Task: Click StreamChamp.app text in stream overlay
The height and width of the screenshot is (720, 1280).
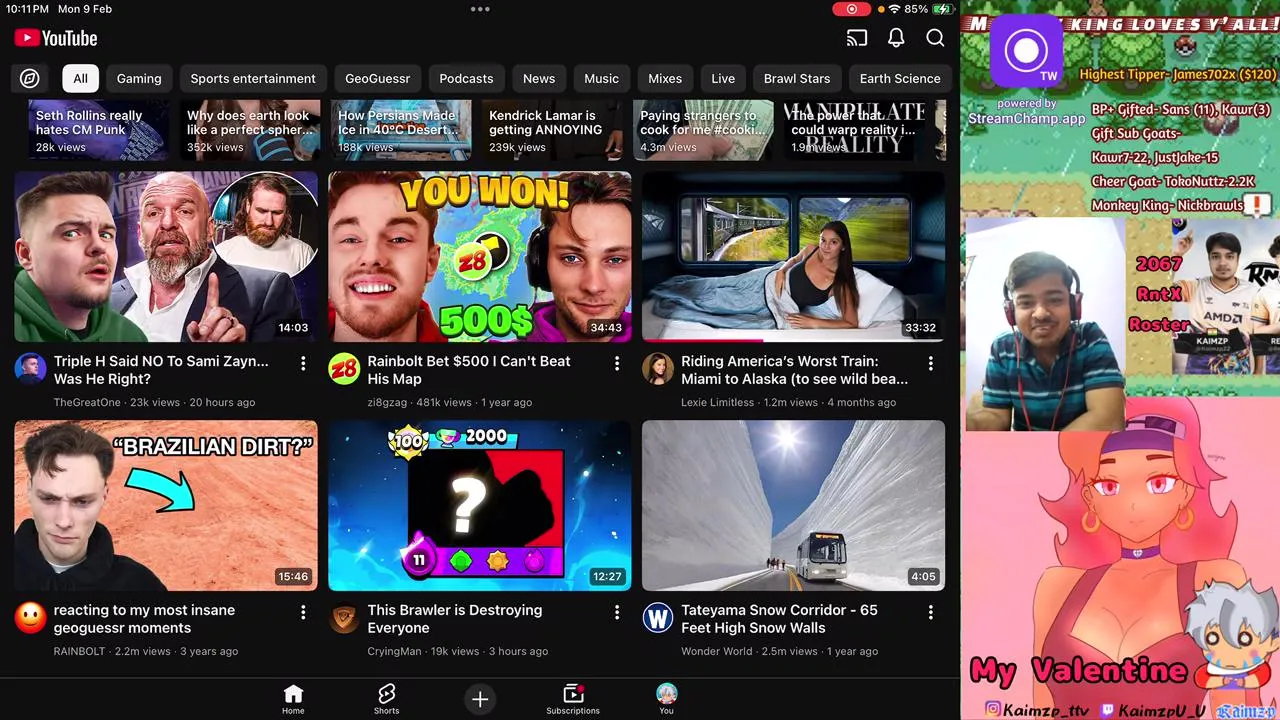Action: [1027, 118]
